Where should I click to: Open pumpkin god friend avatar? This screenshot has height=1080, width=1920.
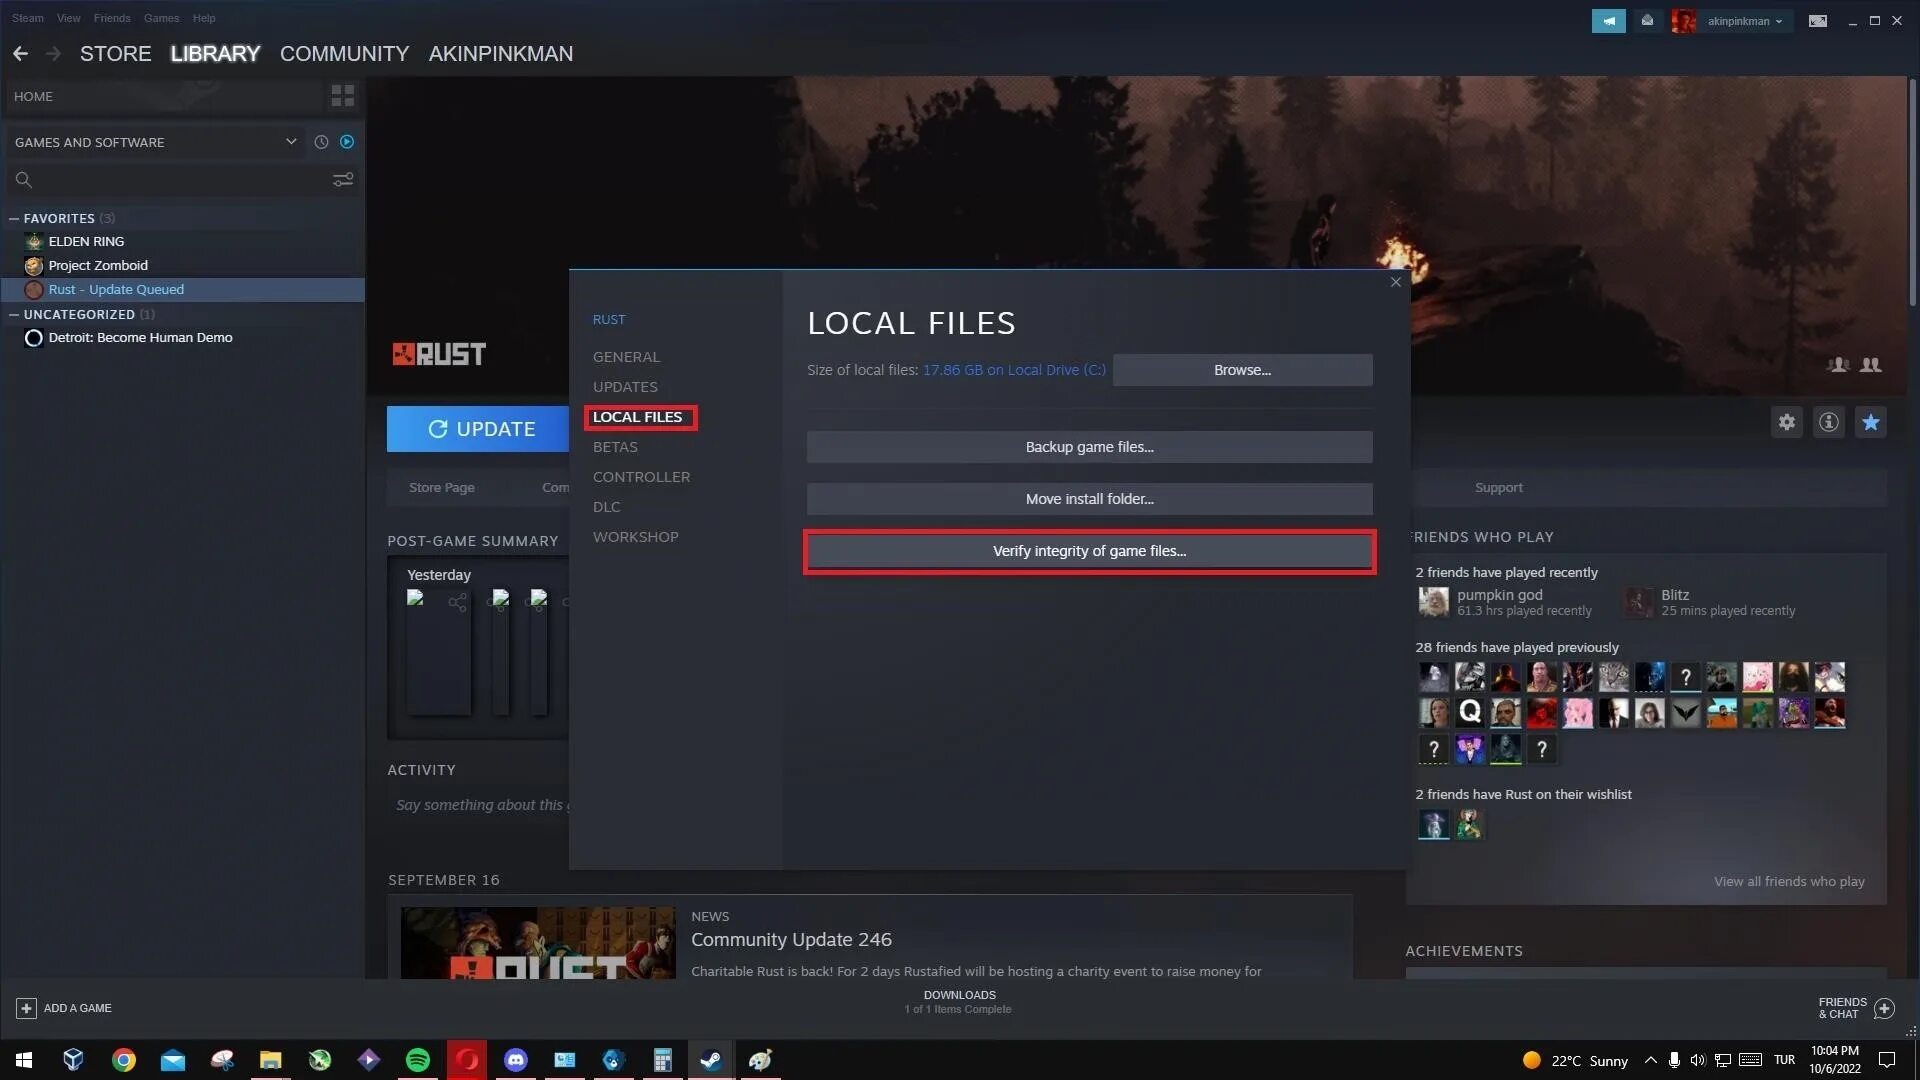(1433, 602)
